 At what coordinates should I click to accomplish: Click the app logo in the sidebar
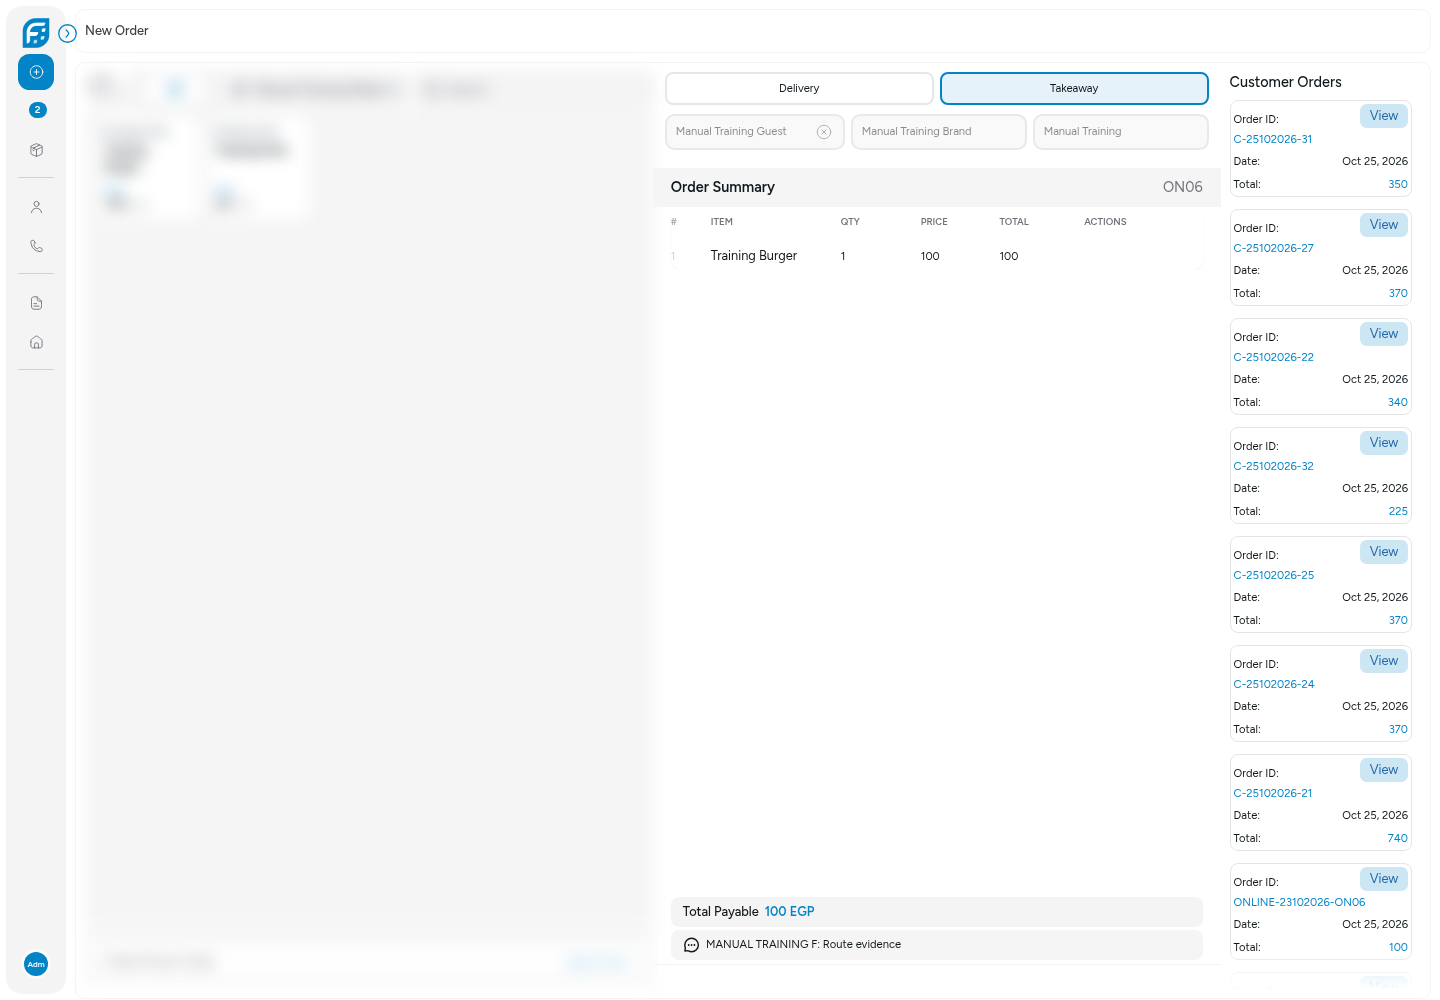36,33
